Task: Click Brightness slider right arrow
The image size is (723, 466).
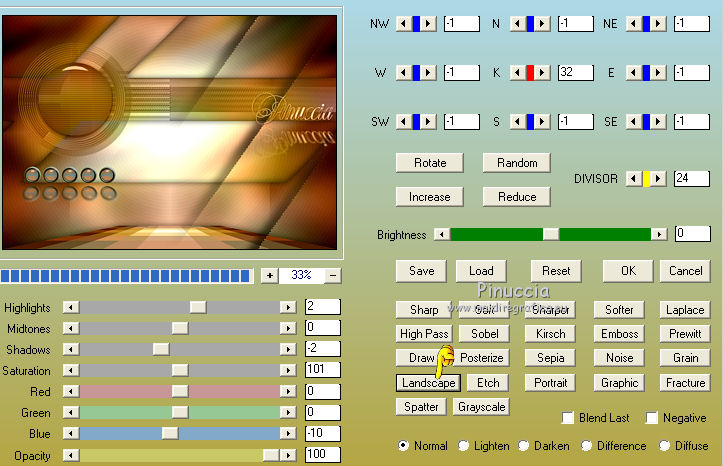Action: pos(659,234)
